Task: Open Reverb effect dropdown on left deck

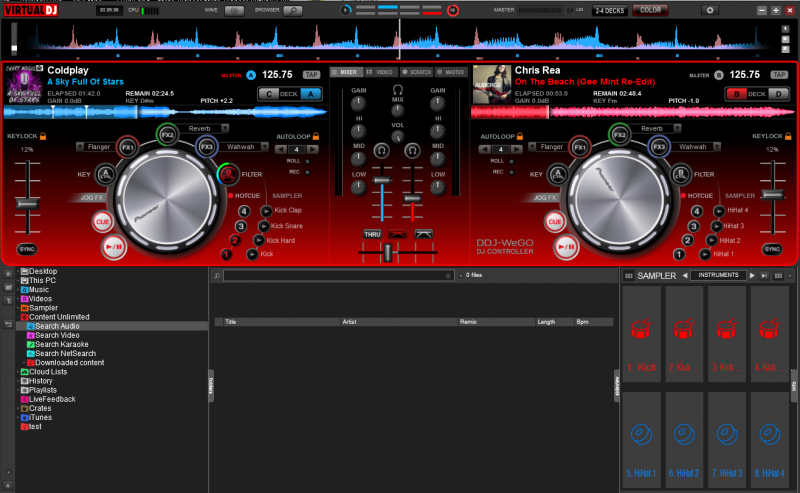Action: 225,128
